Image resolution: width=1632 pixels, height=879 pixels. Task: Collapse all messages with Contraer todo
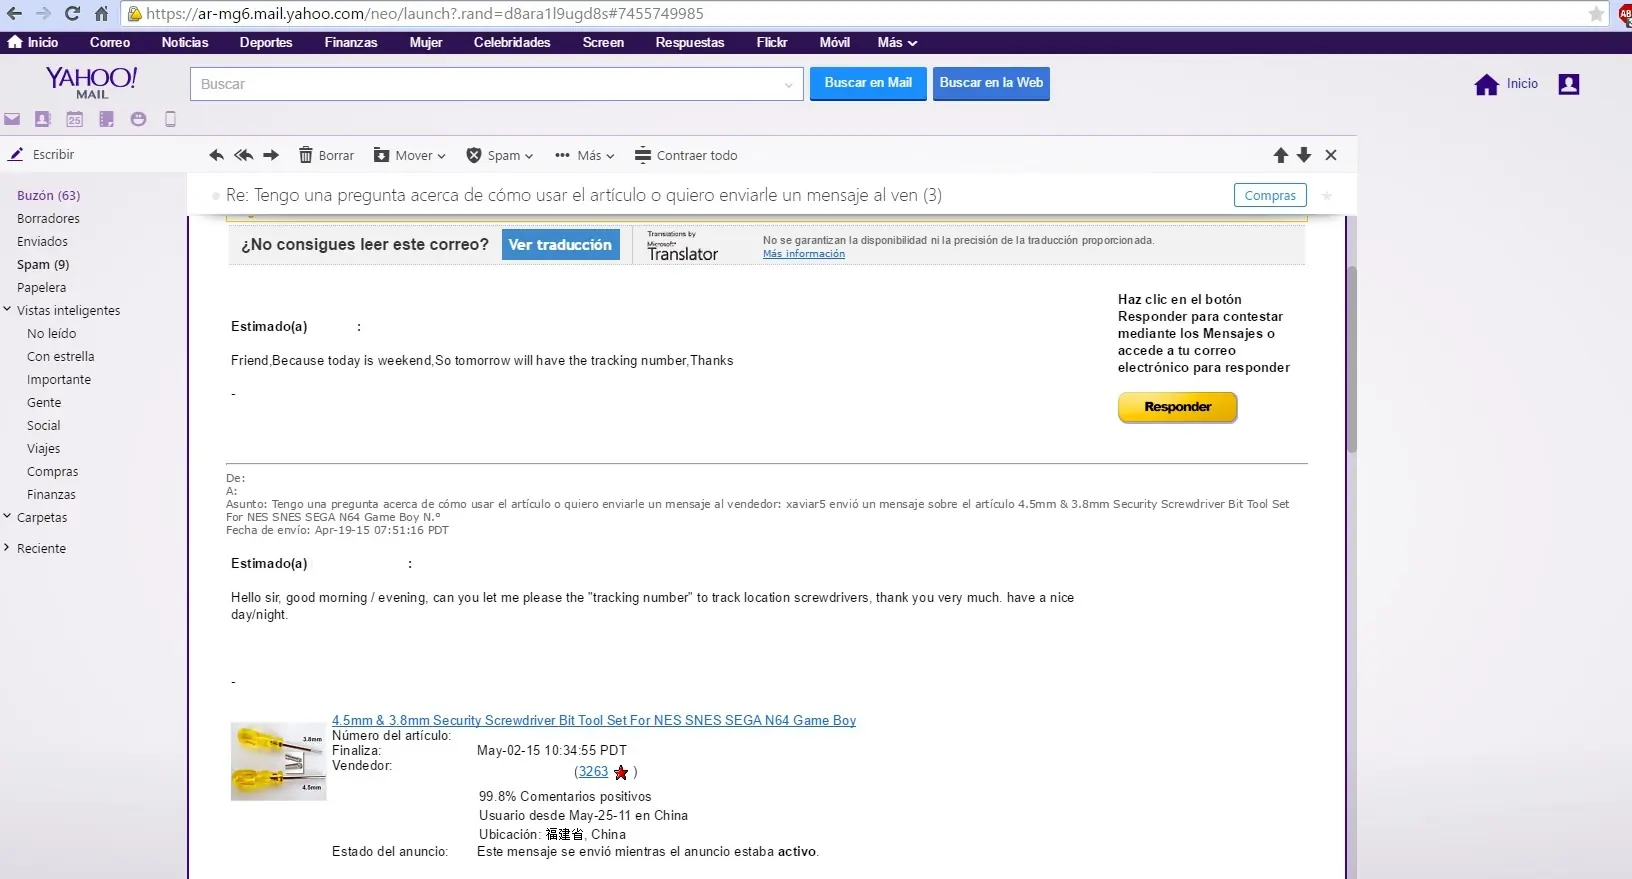coord(686,155)
